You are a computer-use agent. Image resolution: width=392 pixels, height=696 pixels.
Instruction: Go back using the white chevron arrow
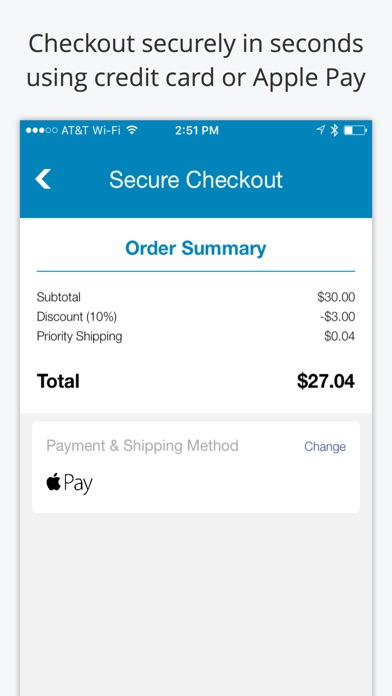(x=43, y=179)
